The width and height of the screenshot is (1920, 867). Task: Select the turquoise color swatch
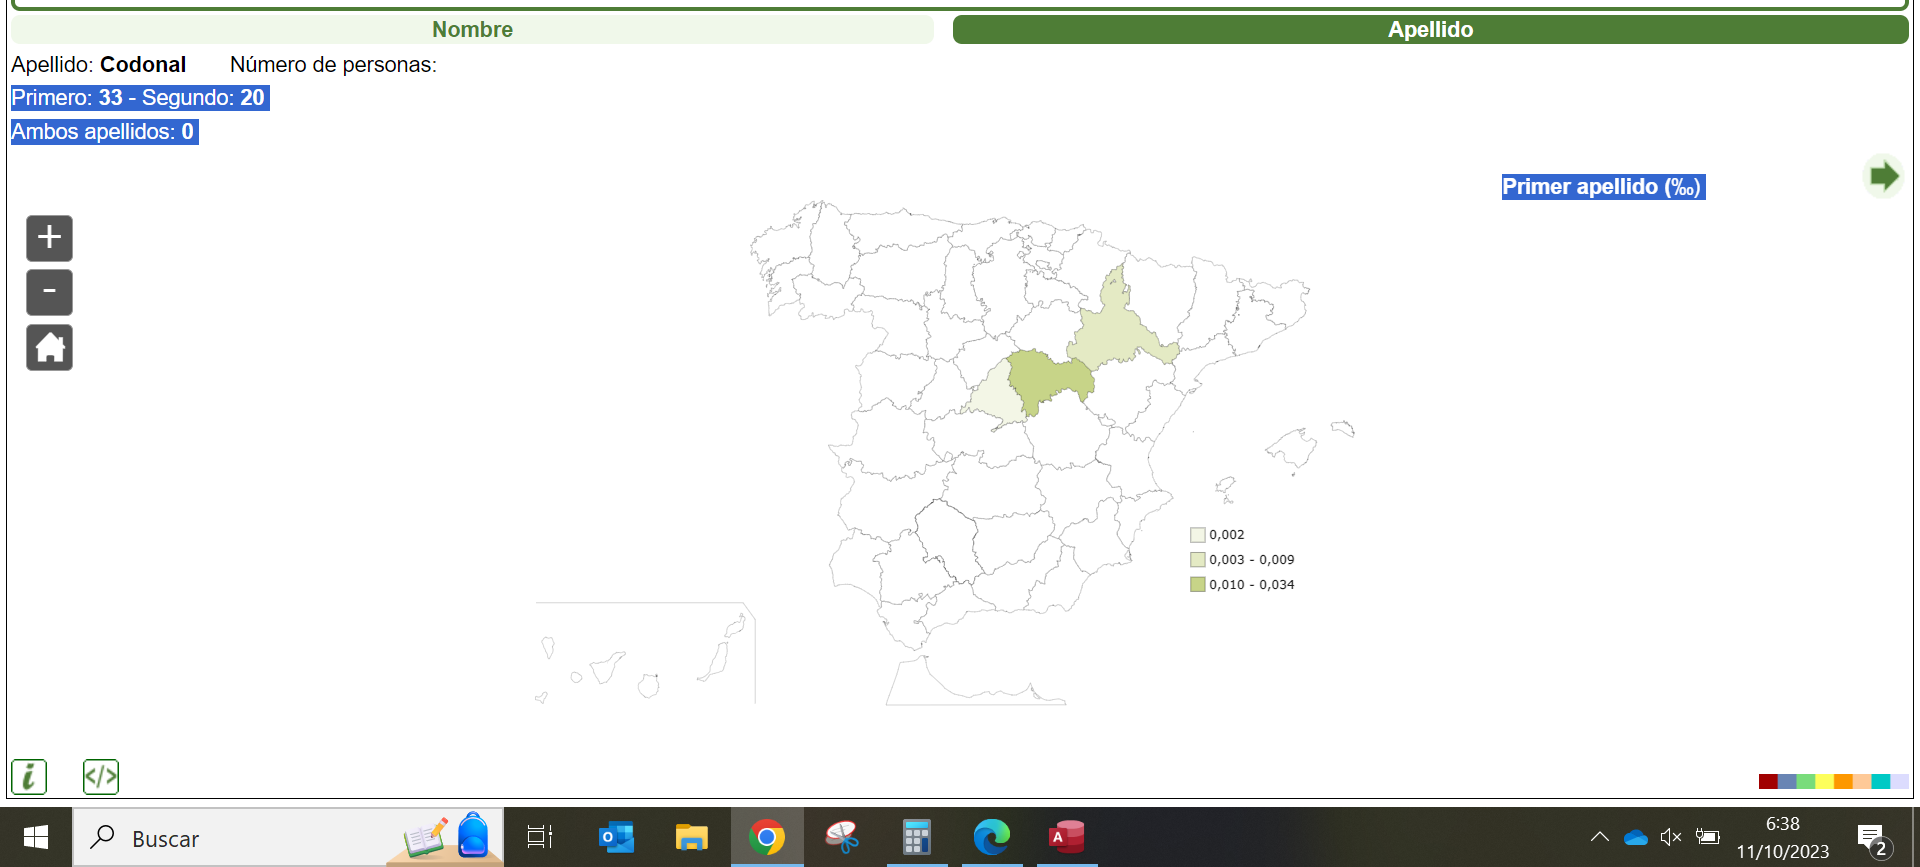(x=1880, y=781)
